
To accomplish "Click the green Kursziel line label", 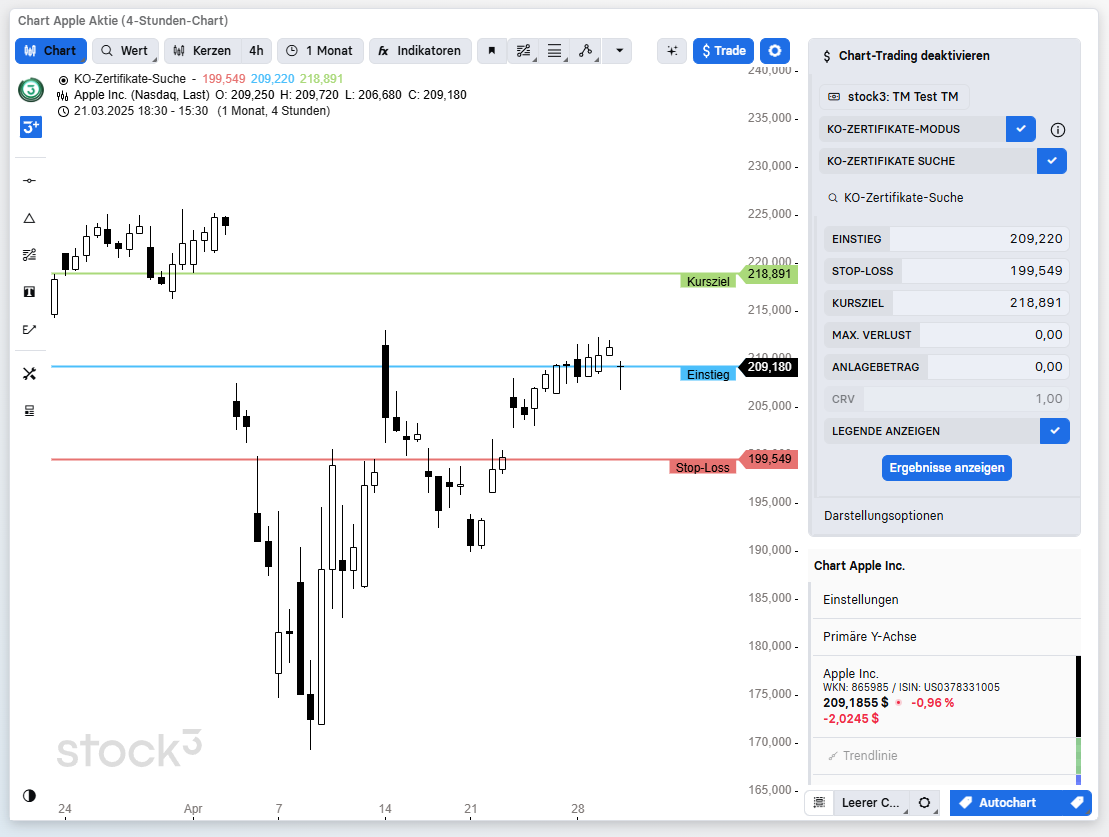I will point(708,282).
